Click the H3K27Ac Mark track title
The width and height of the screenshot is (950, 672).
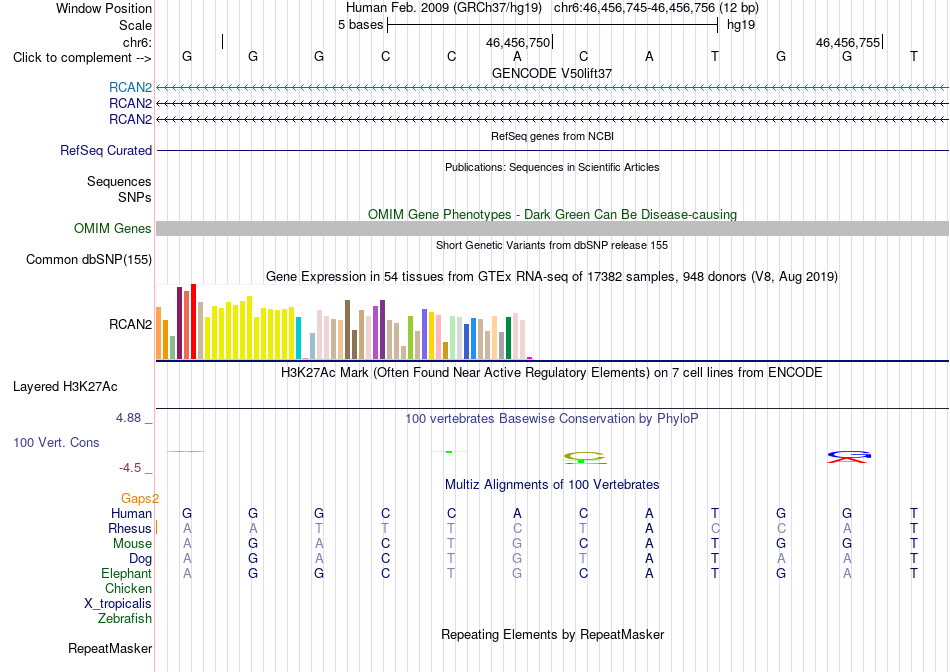point(552,373)
